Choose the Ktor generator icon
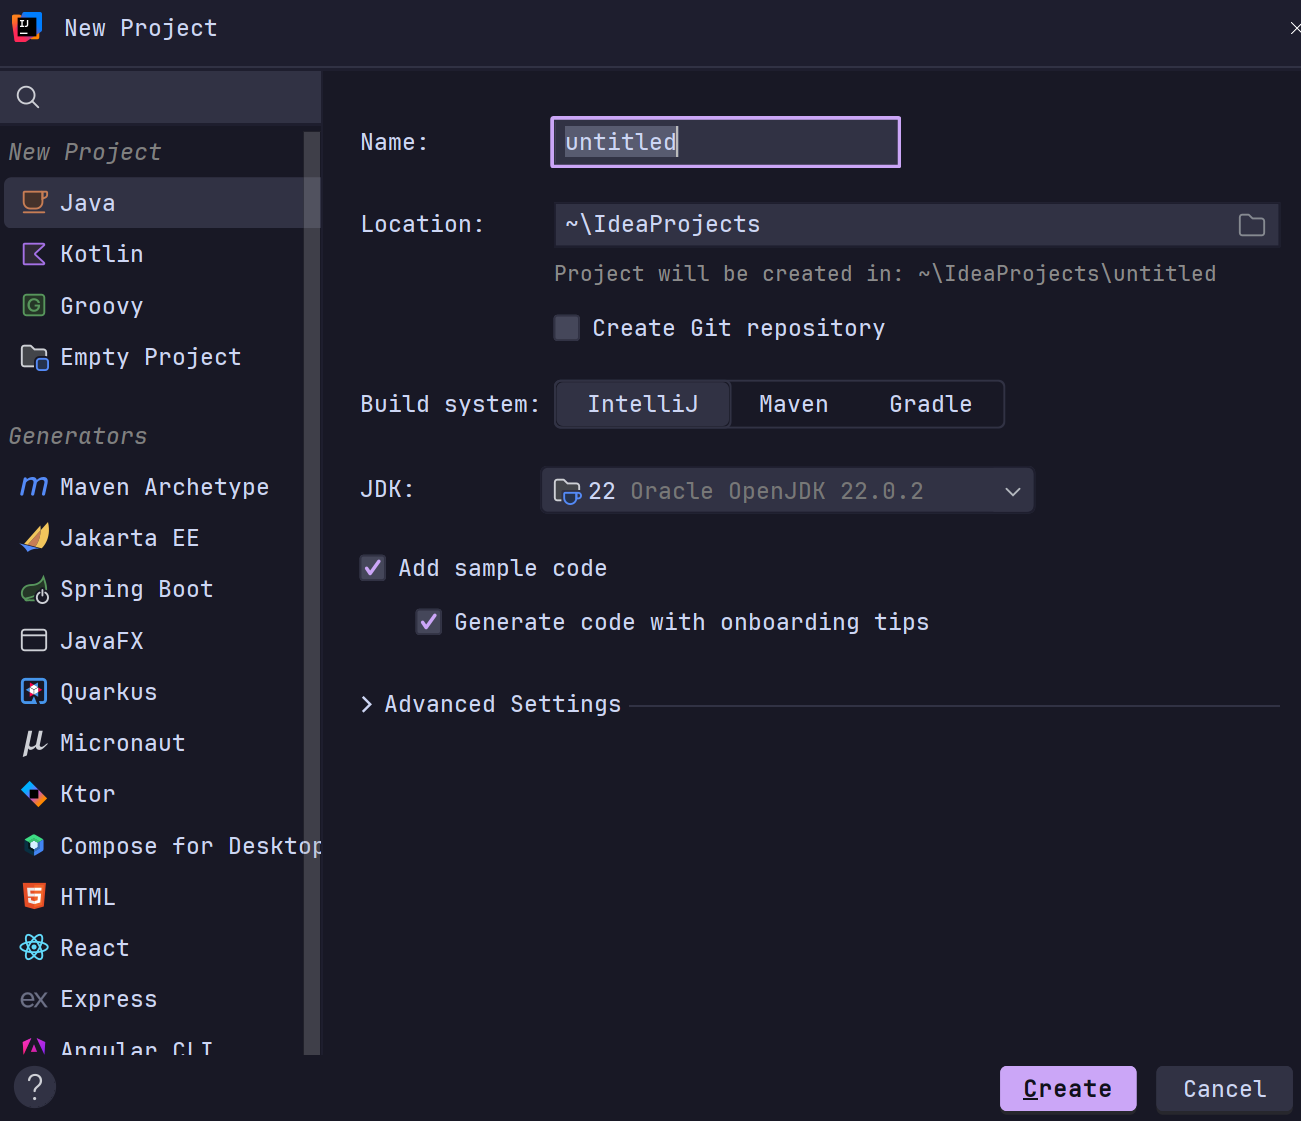This screenshot has width=1301, height=1121. click(34, 794)
